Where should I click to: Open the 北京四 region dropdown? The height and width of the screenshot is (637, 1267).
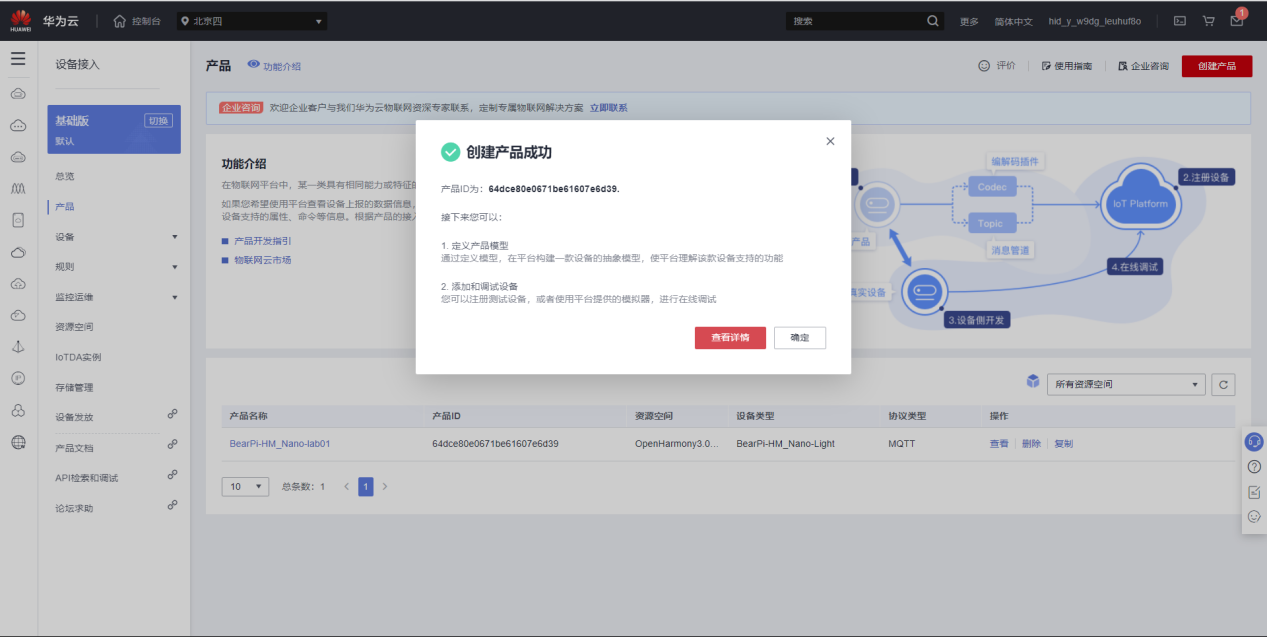(x=252, y=21)
